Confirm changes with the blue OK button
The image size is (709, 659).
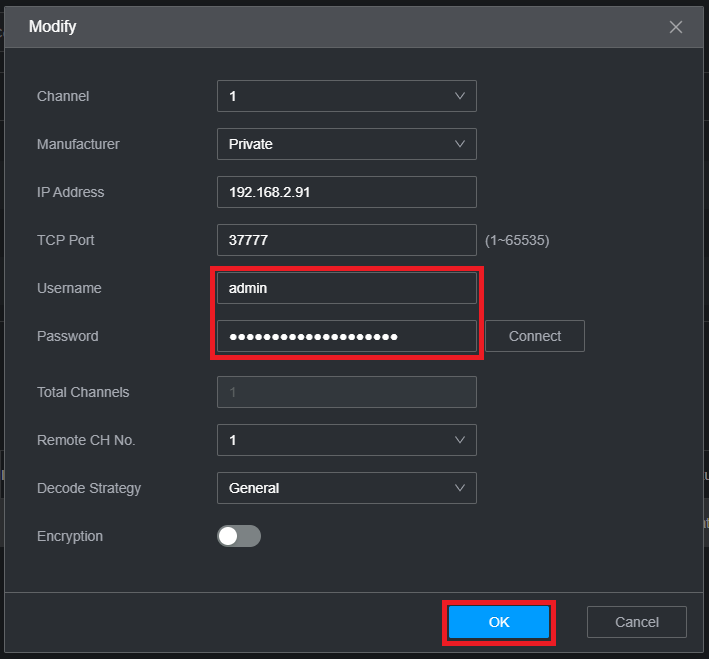[499, 622]
